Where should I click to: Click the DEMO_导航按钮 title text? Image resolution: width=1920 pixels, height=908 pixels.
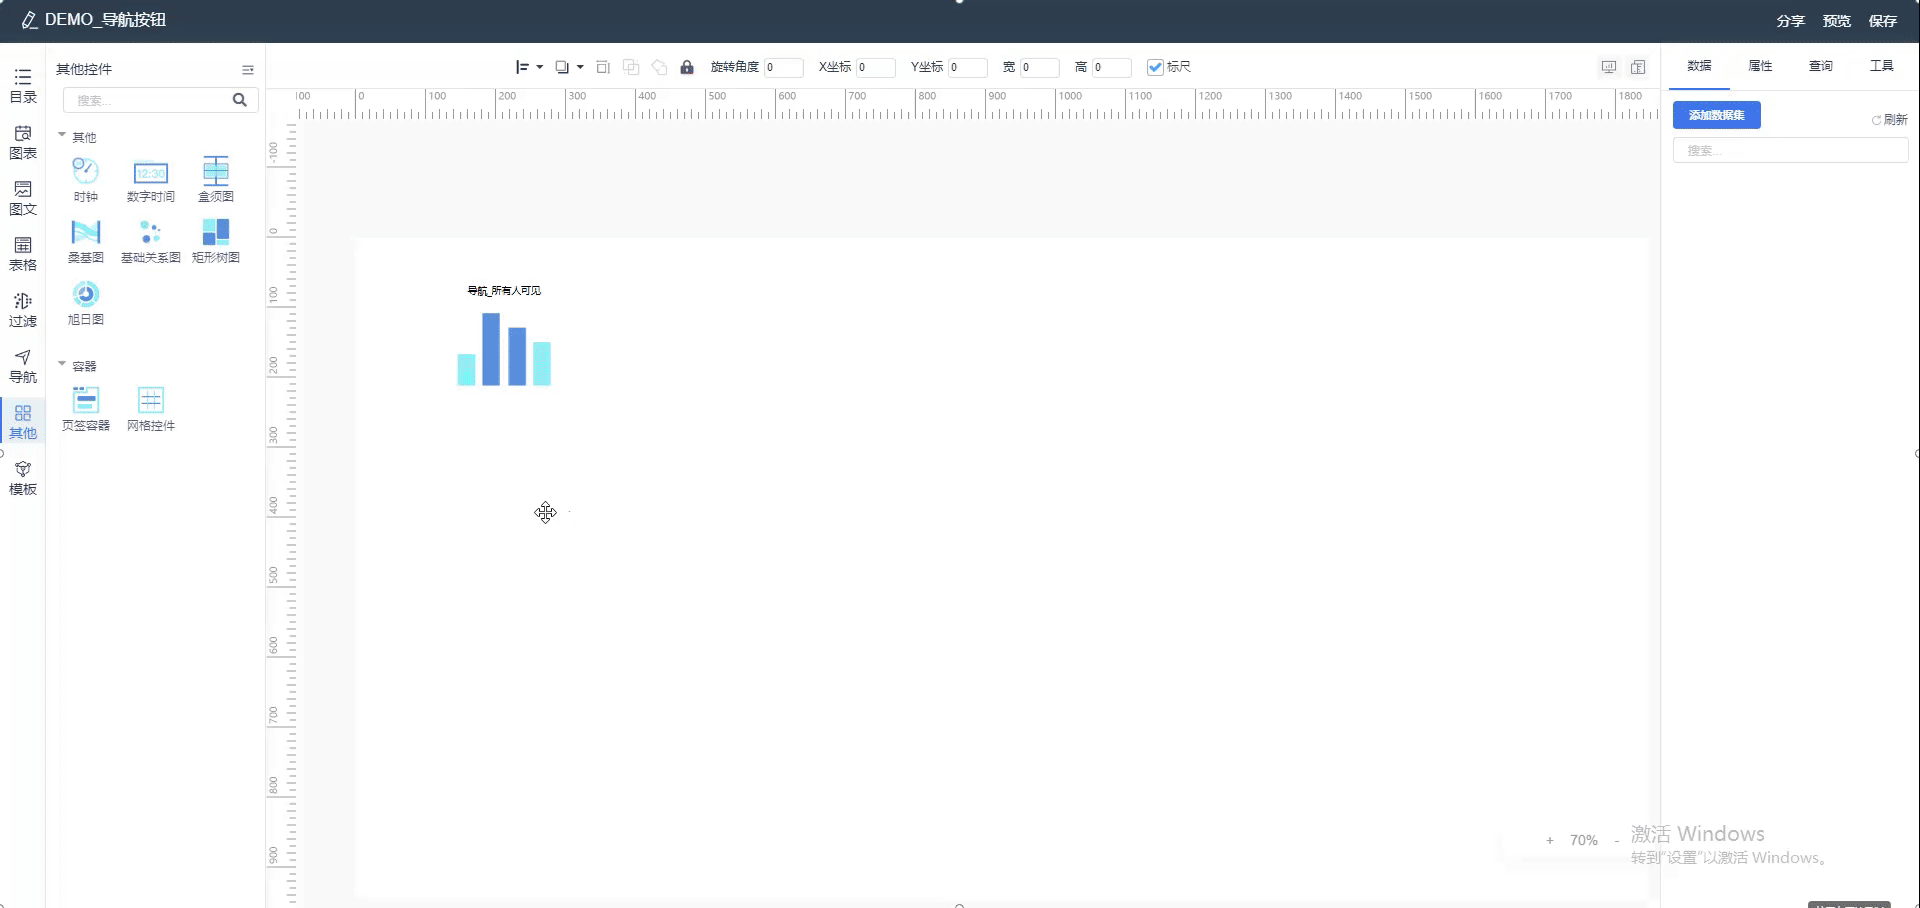point(105,20)
